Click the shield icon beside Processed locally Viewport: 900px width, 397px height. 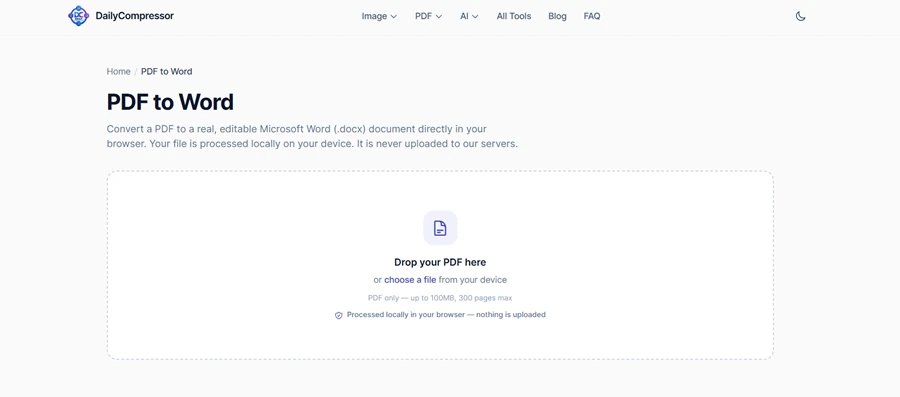tap(339, 315)
